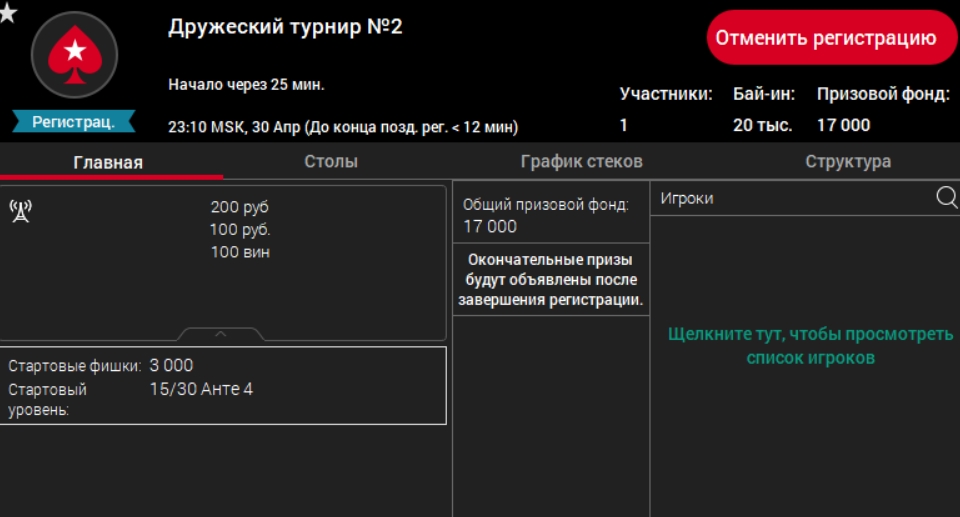The height and width of the screenshot is (517, 960).
Task: Click the Общий призовой фонд value 17 000
Action: click(x=490, y=227)
